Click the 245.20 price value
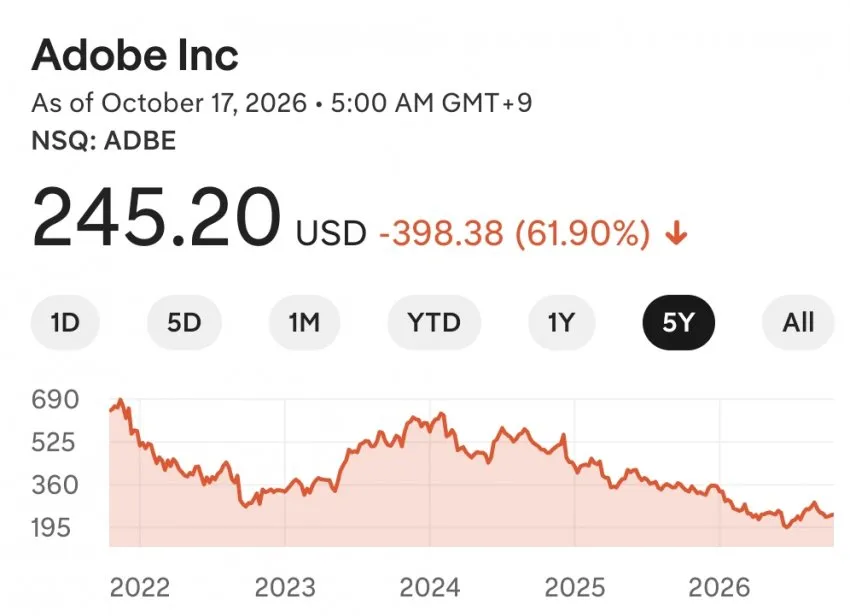 (156, 218)
